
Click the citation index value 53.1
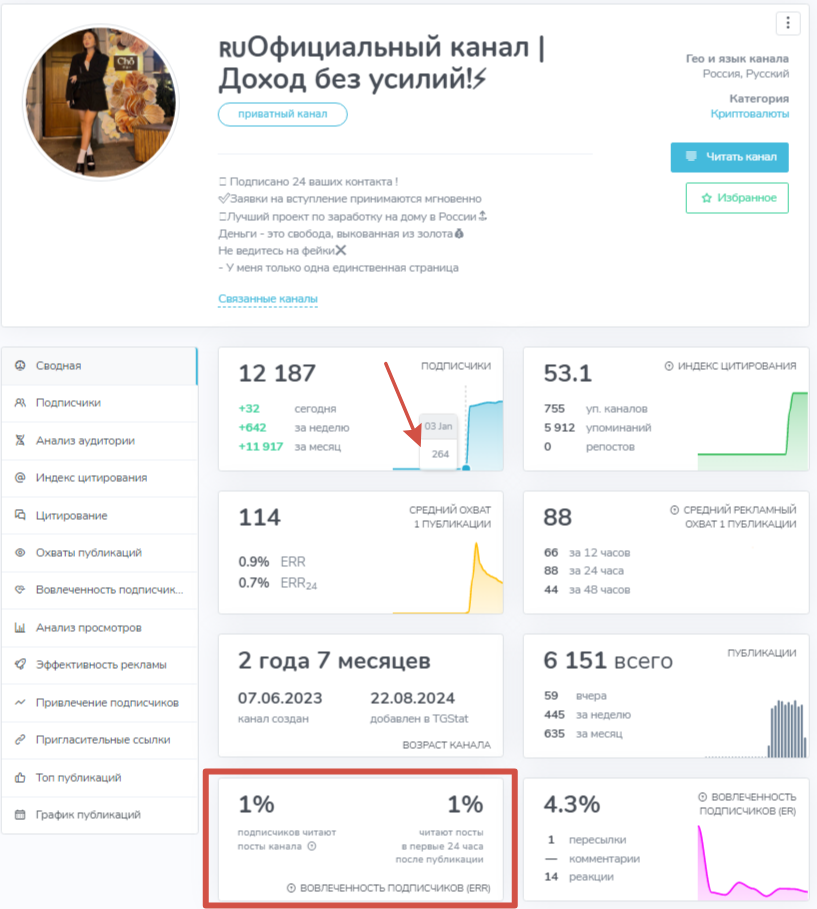(x=568, y=373)
